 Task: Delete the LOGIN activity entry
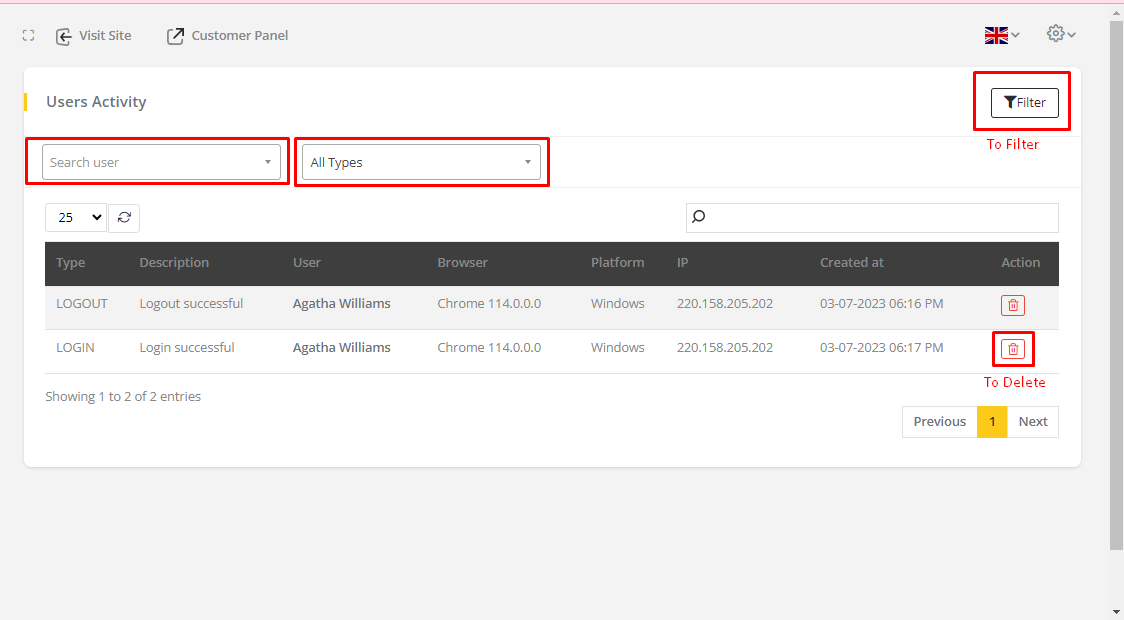tap(1012, 349)
